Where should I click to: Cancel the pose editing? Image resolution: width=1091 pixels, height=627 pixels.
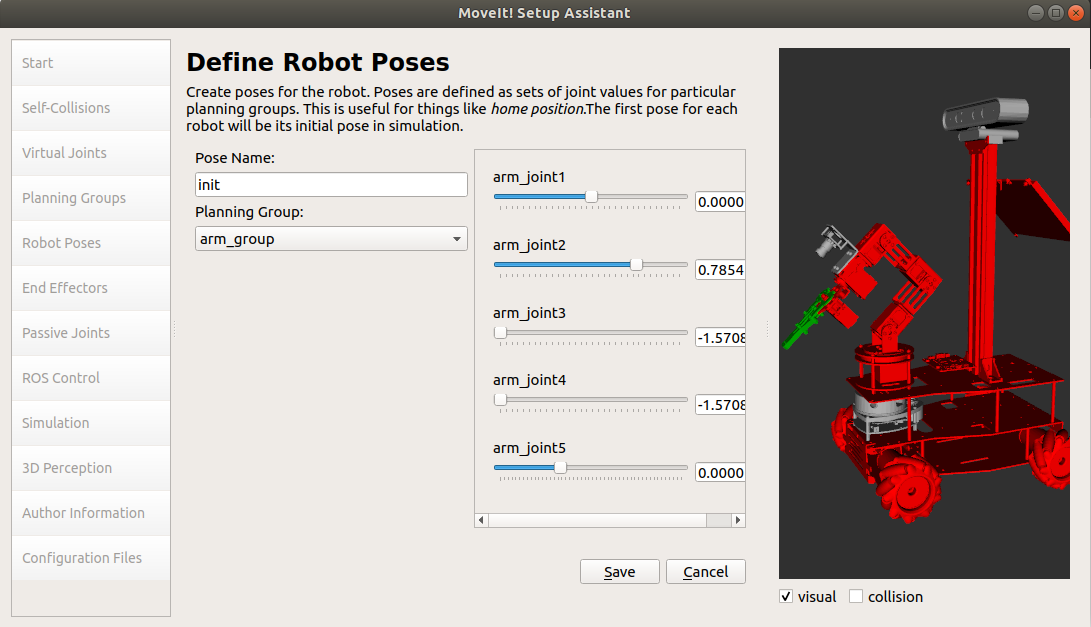[706, 571]
